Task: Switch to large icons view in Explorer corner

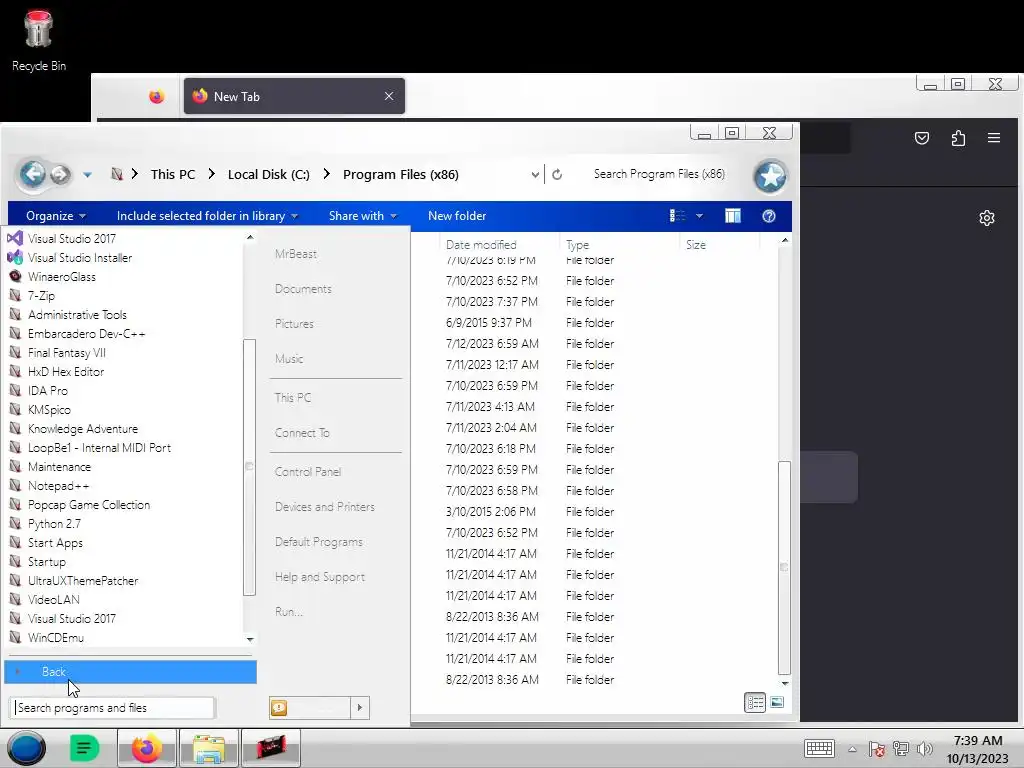Action: click(776, 703)
